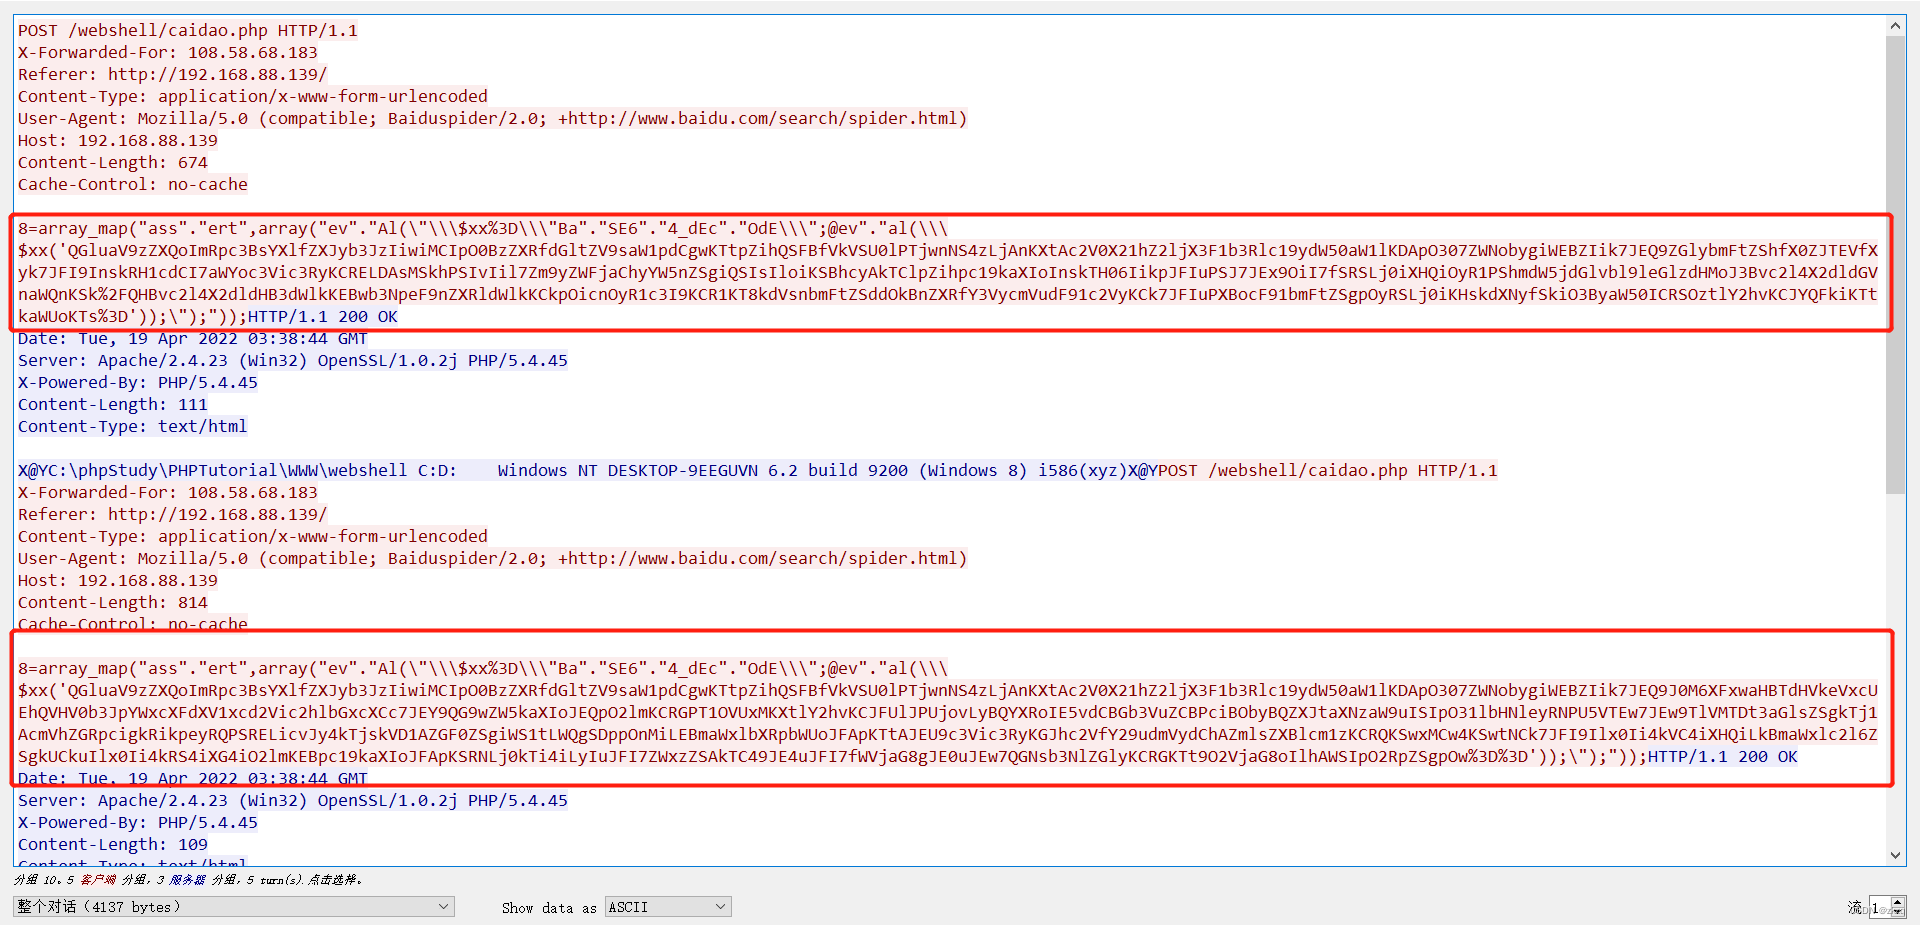Click the second X-Forwarded-For: 108.58.68.183 line
The width and height of the screenshot is (1920, 925).
tap(167, 492)
